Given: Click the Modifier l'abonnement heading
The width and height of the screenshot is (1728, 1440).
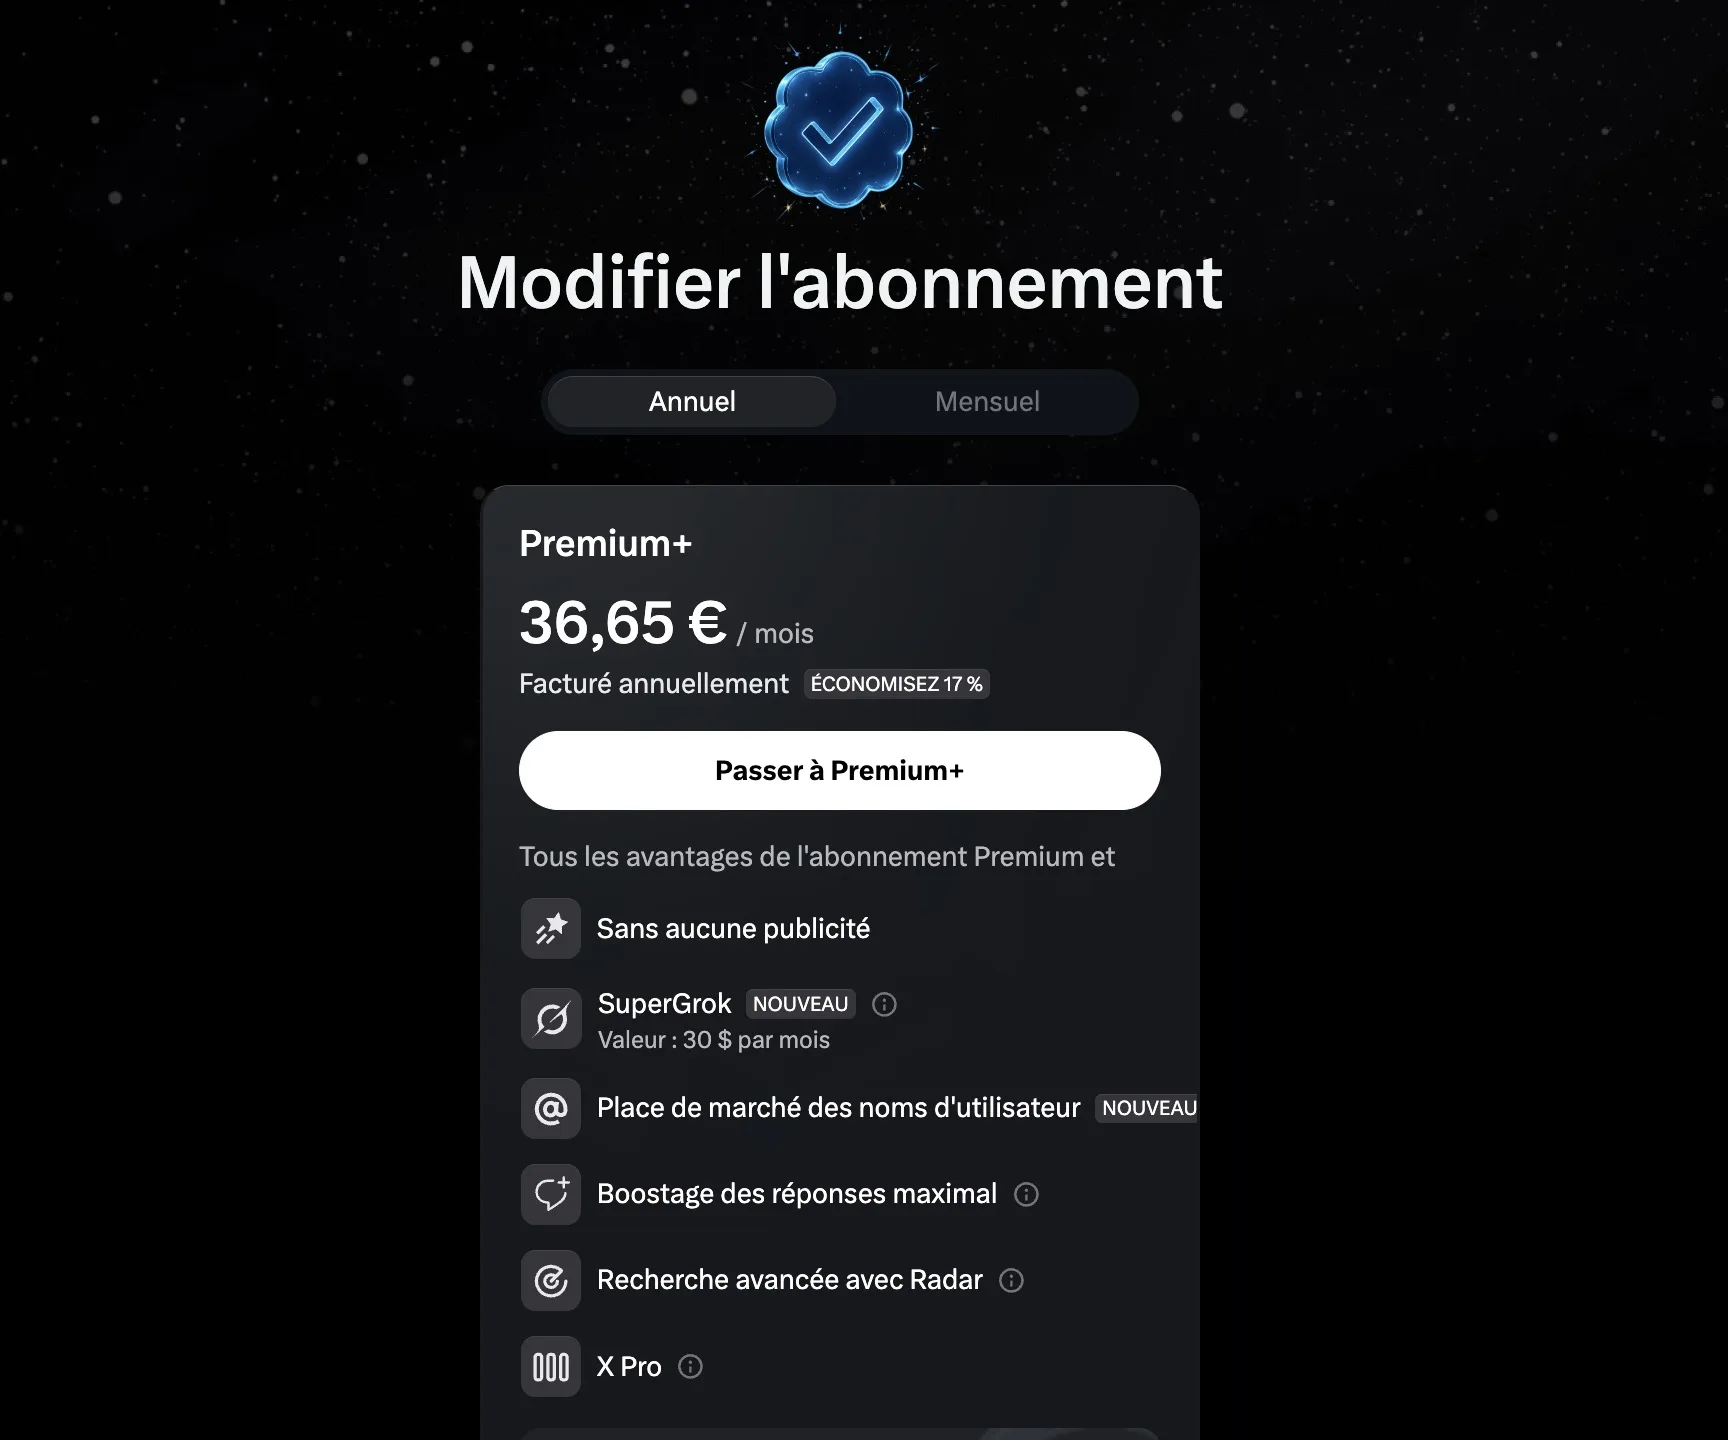Looking at the screenshot, I should click(840, 282).
